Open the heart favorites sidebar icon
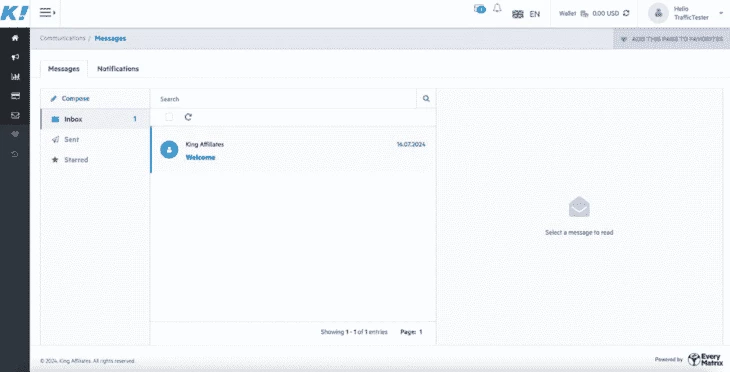The height and width of the screenshot is (372, 730). click(x=15, y=134)
